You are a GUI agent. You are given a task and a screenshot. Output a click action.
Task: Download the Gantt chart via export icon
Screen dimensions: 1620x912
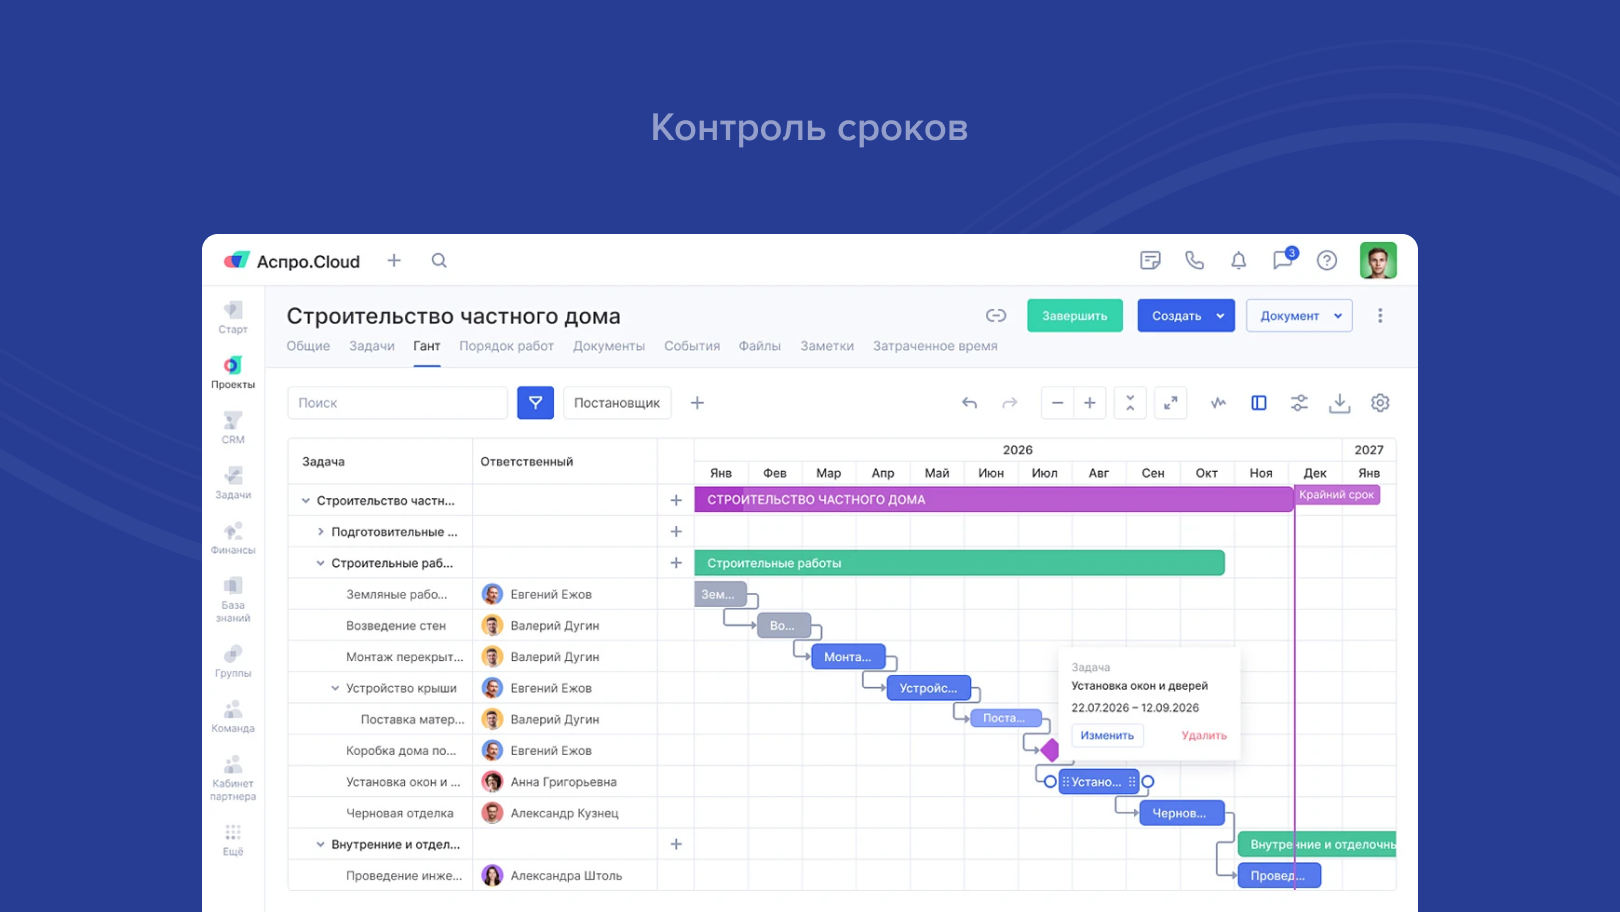point(1339,403)
